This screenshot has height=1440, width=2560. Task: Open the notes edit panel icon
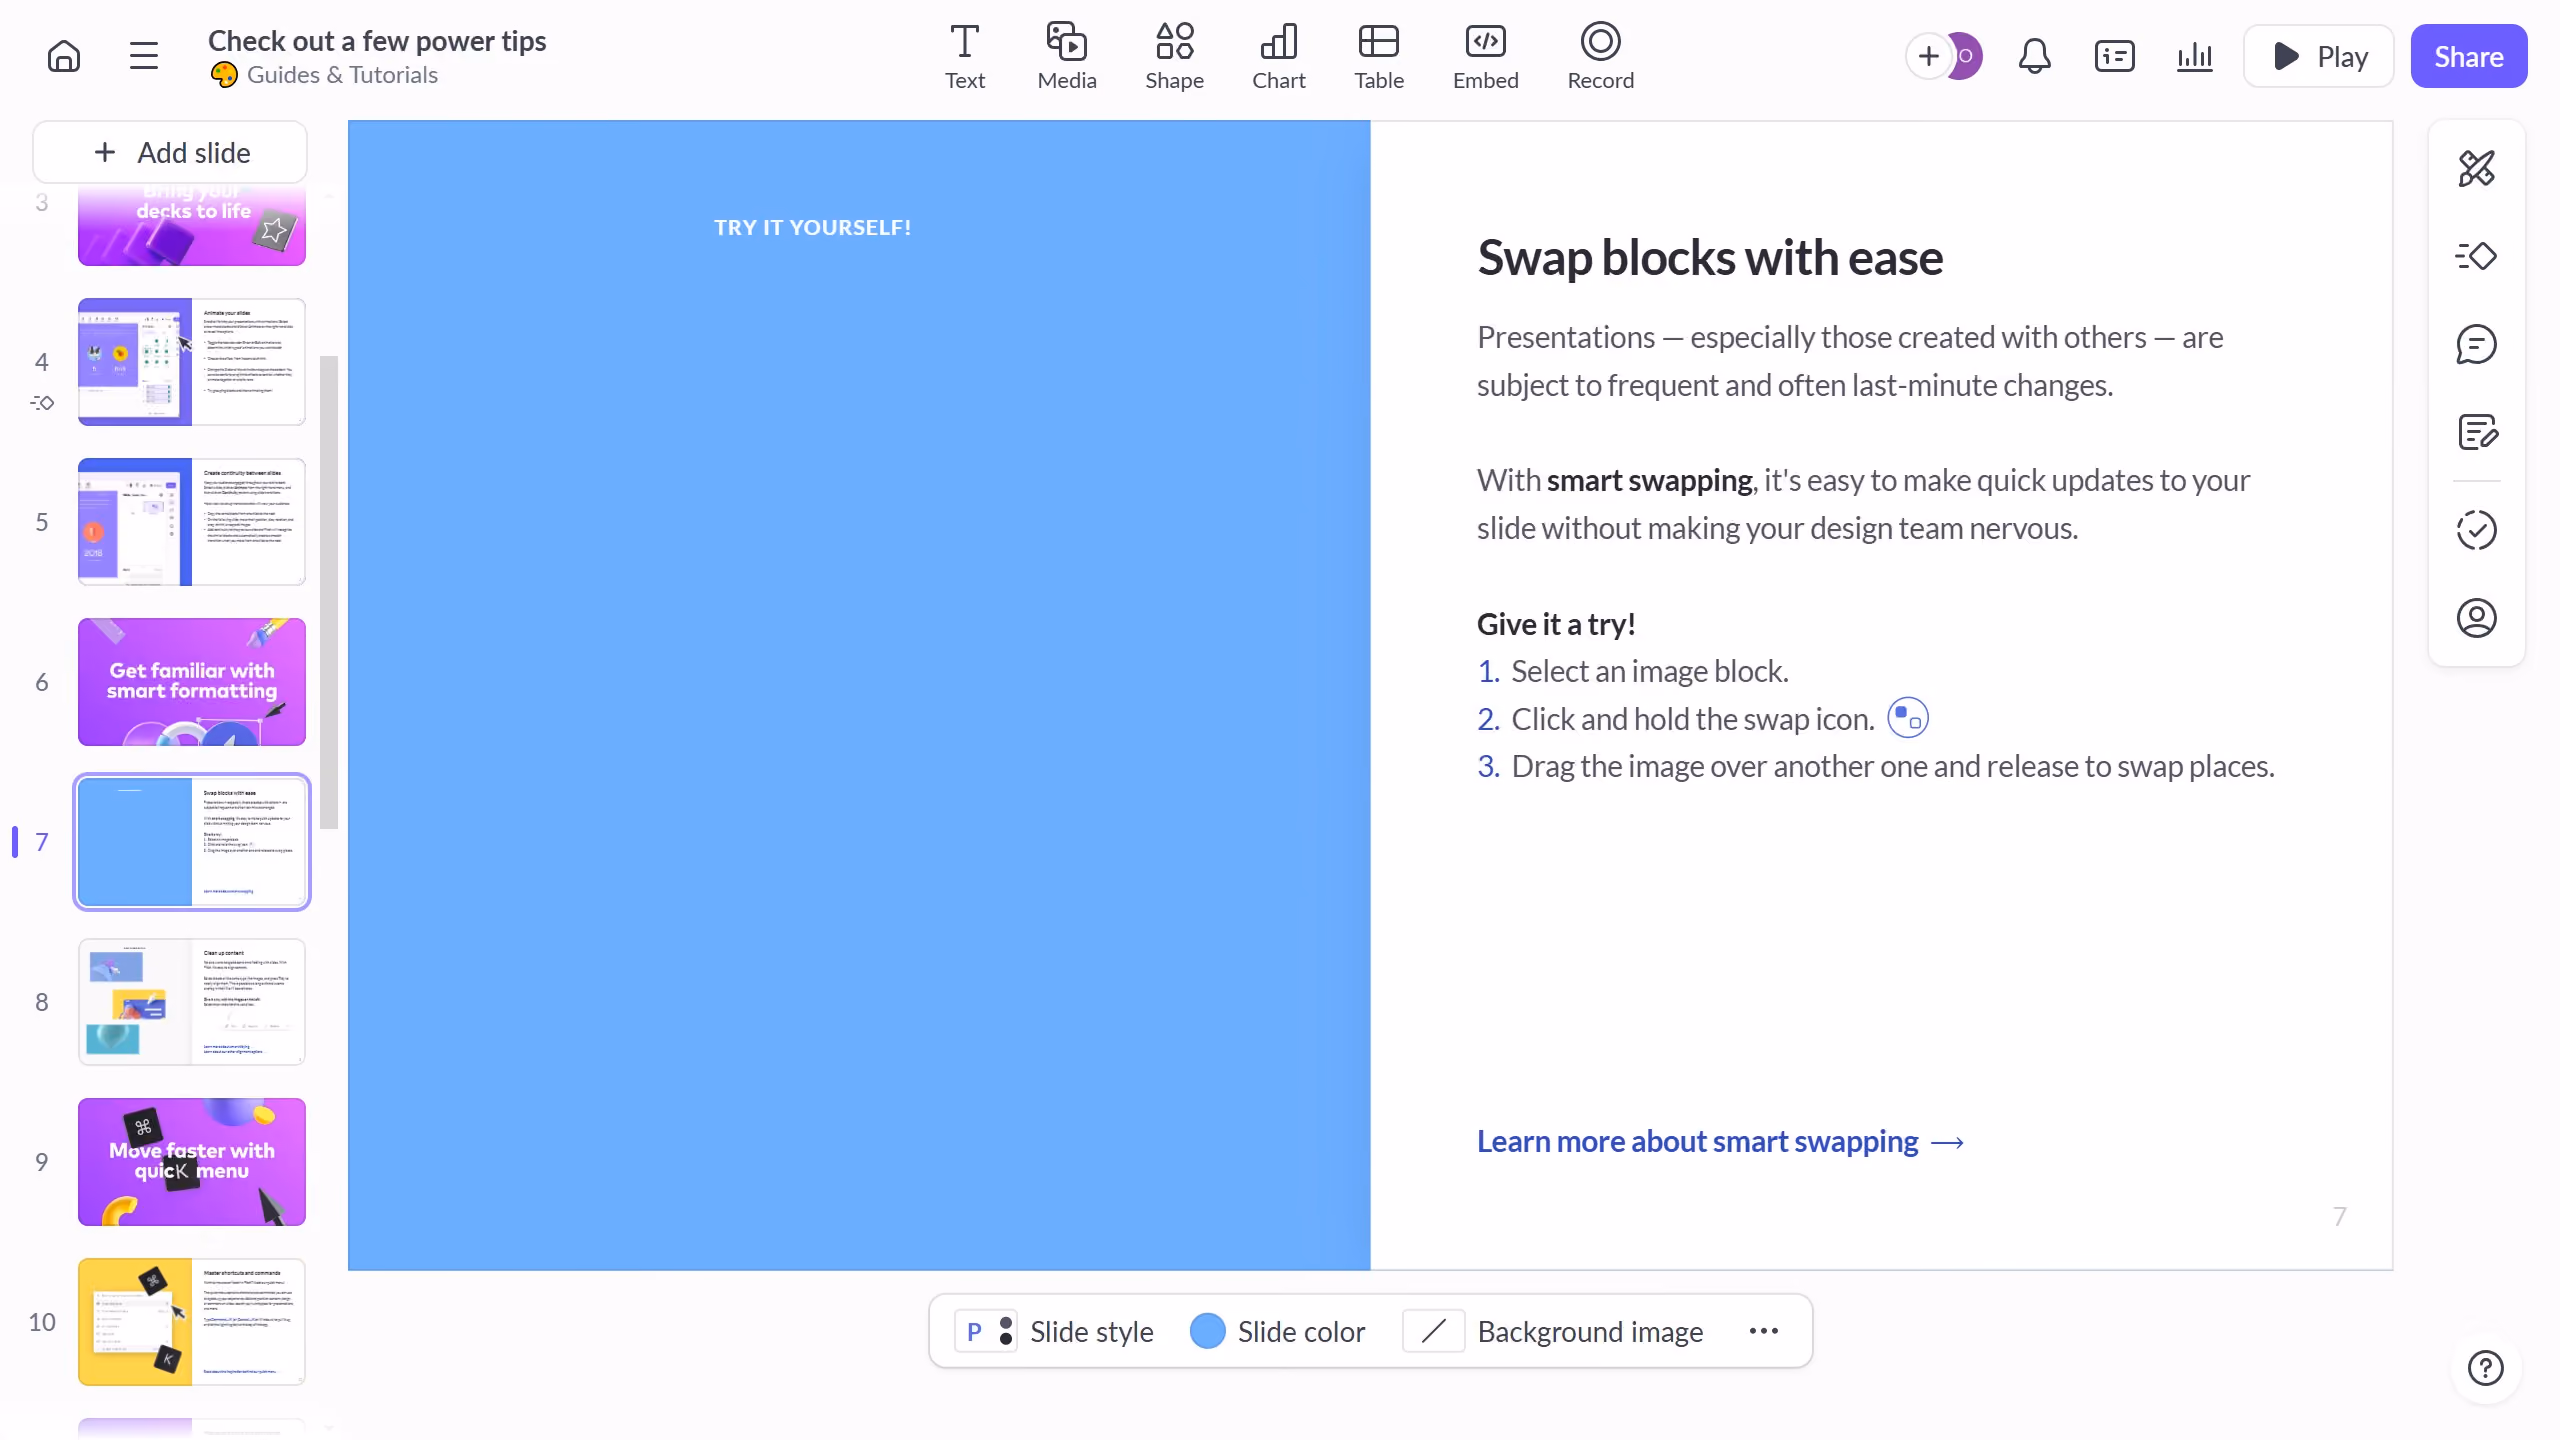(x=2476, y=432)
